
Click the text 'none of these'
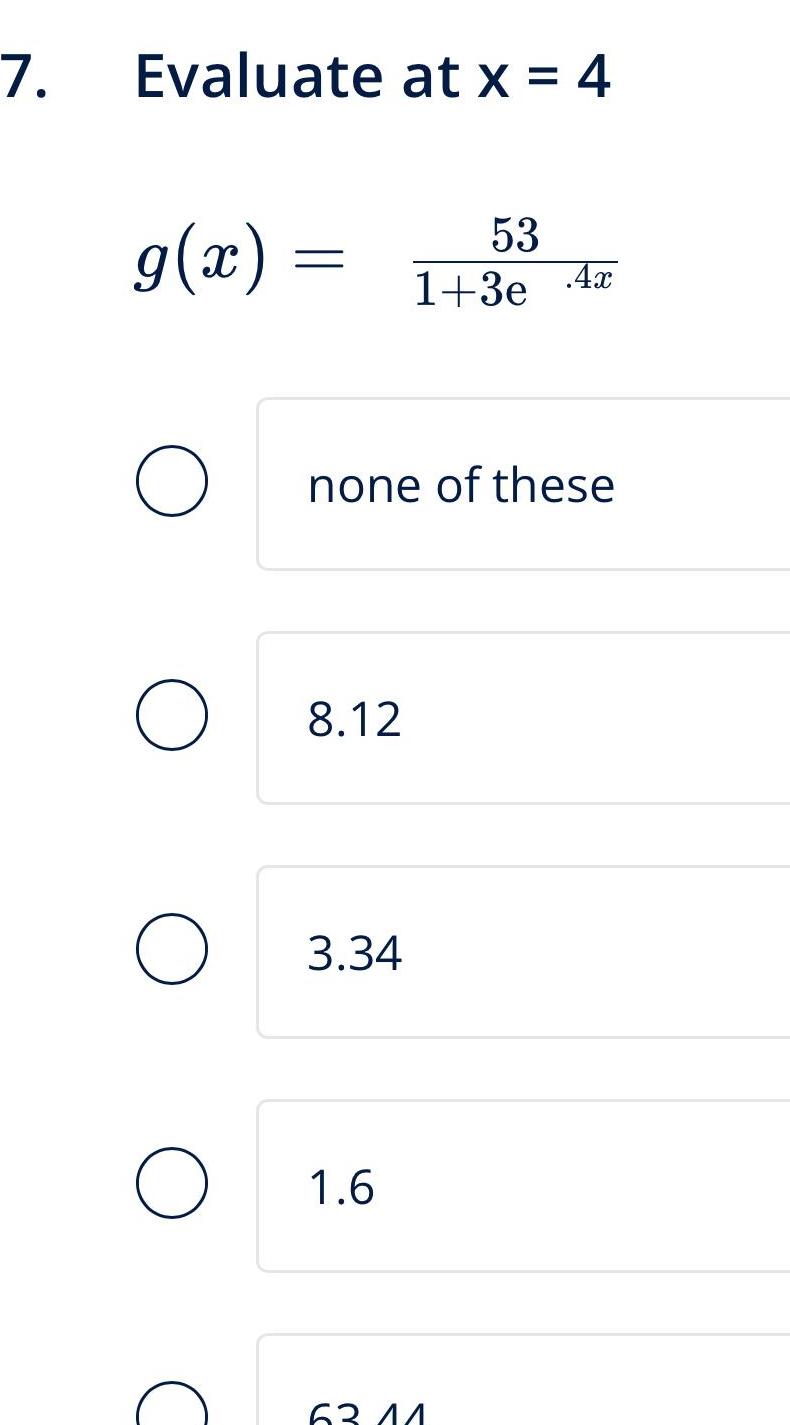coord(461,485)
